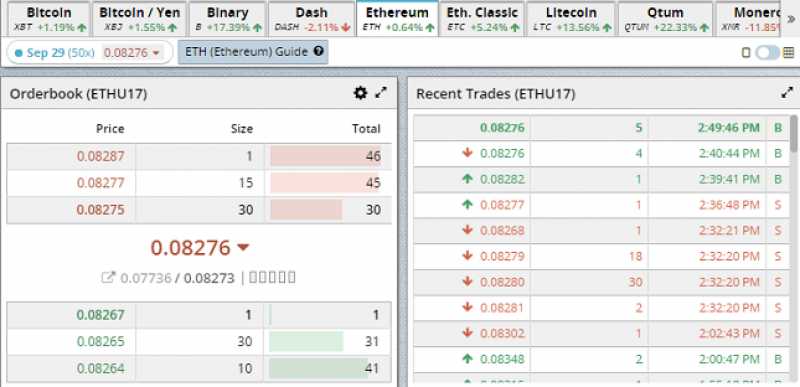800x387 pixels.
Task: Click depth bar showing total 46
Action: click(325, 156)
